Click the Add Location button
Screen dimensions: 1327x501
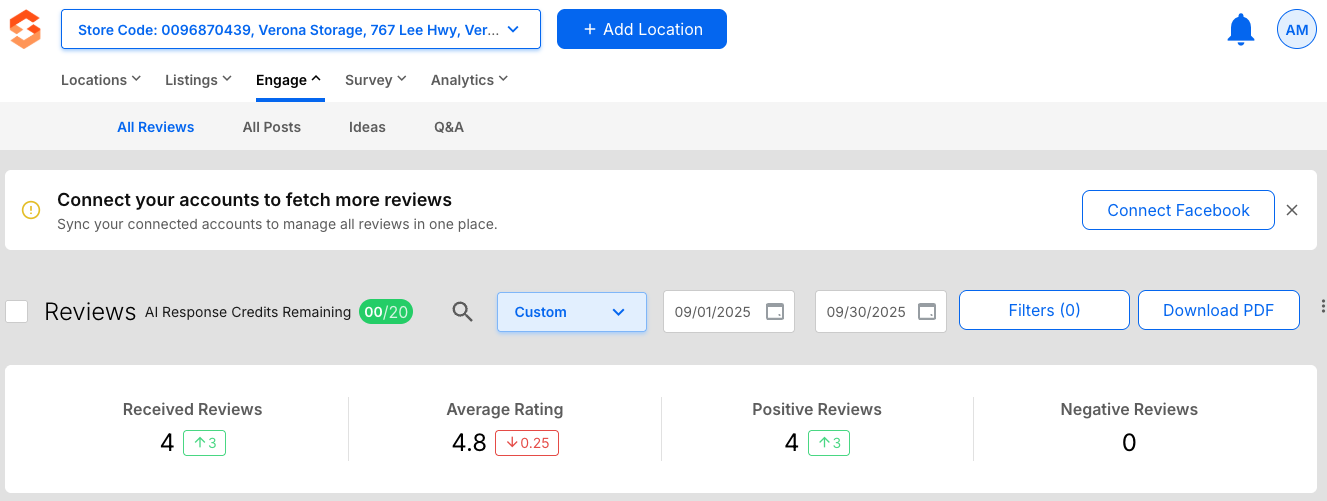coord(641,30)
